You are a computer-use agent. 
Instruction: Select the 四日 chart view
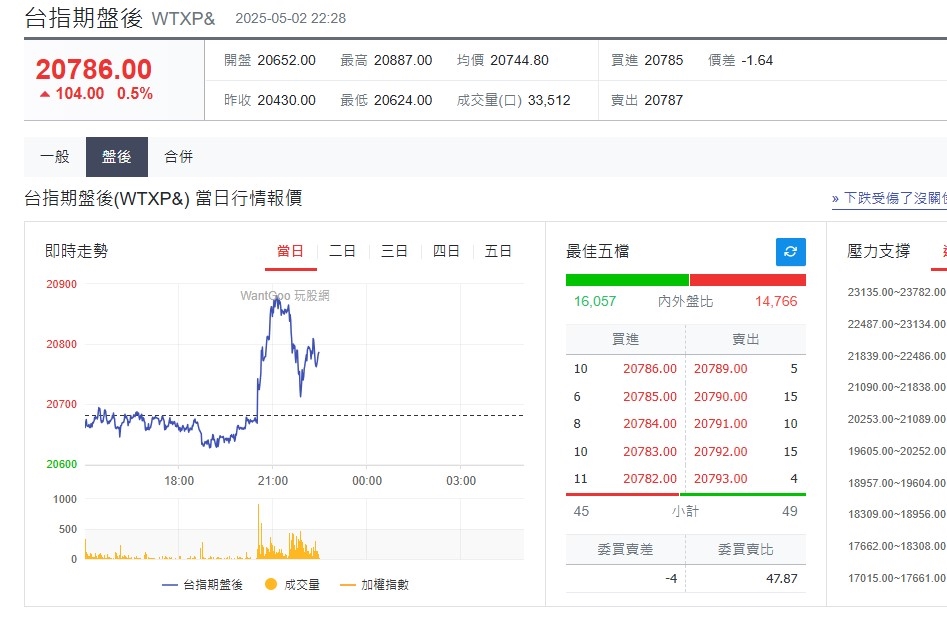point(446,251)
